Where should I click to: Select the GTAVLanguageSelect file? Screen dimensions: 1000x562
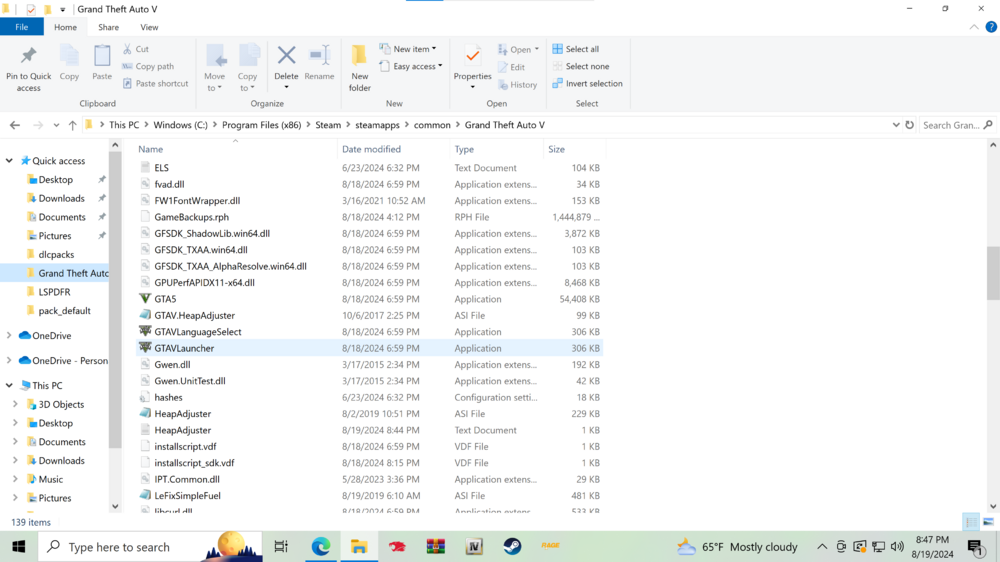[370, 332]
